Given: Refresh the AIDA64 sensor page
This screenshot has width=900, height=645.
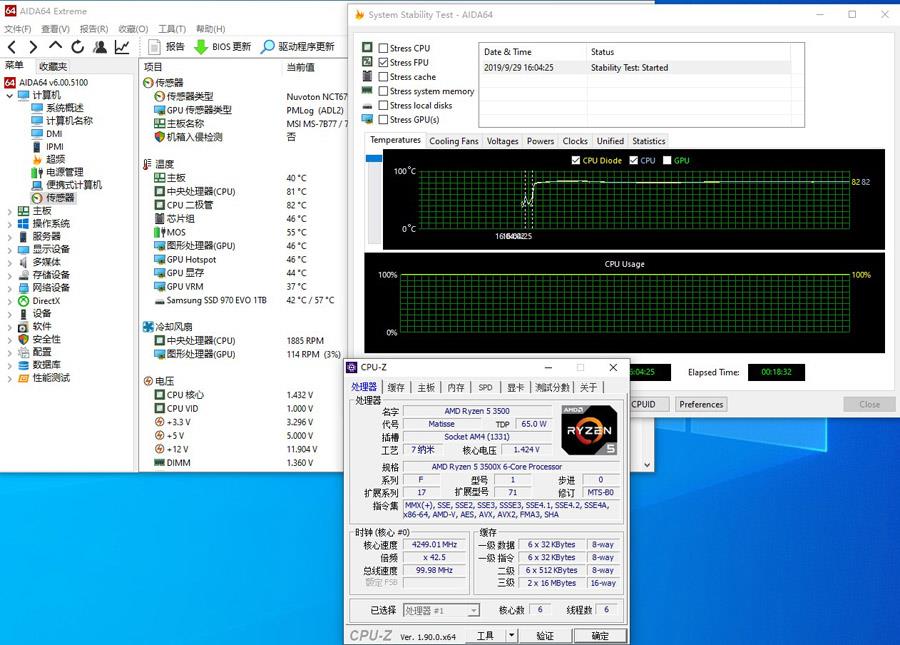Looking at the screenshot, I should [77, 47].
